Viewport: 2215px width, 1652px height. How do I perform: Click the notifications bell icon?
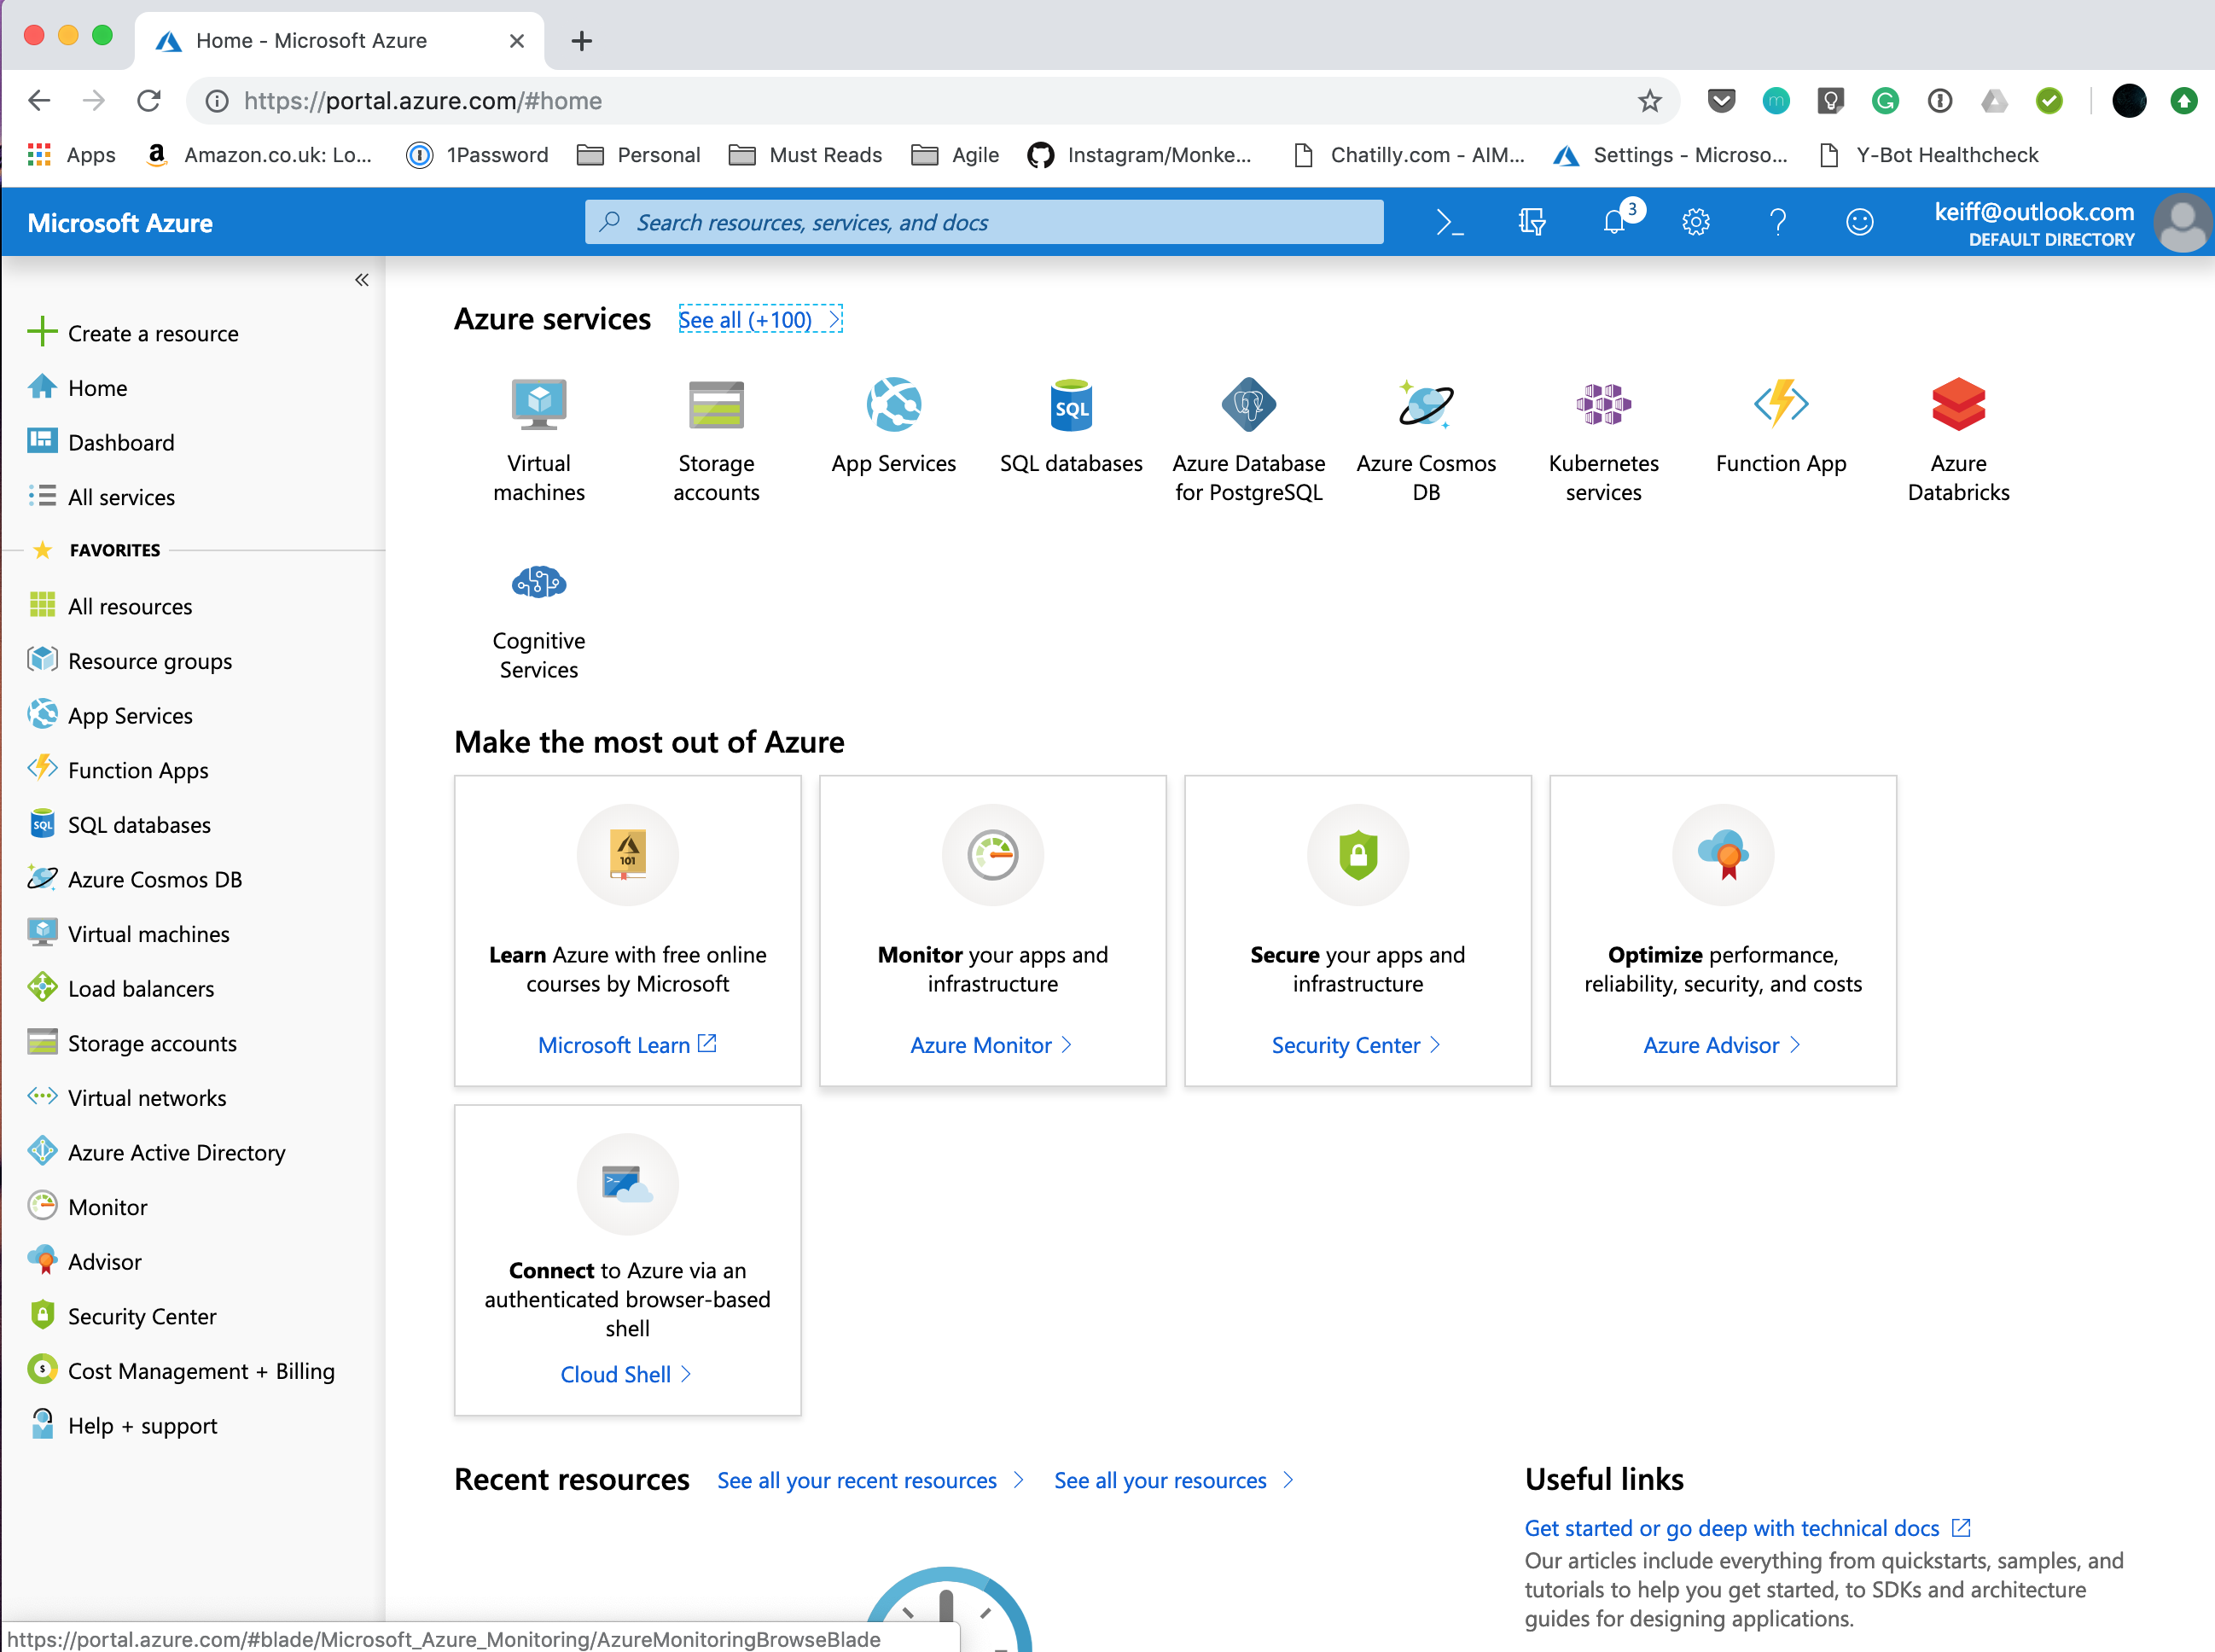tap(1613, 222)
